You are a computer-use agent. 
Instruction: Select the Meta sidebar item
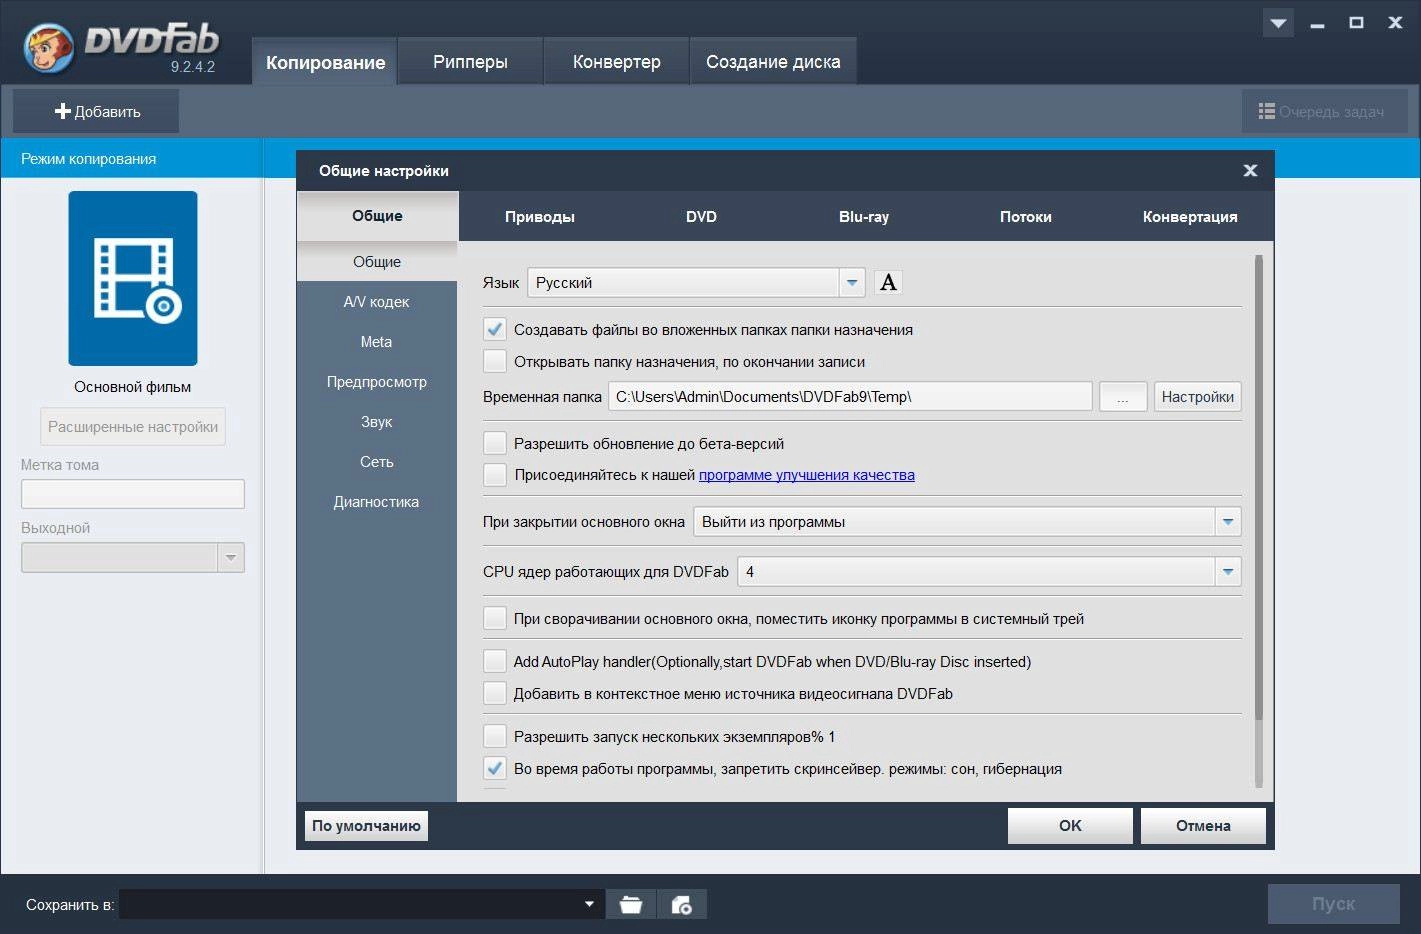[x=376, y=341]
